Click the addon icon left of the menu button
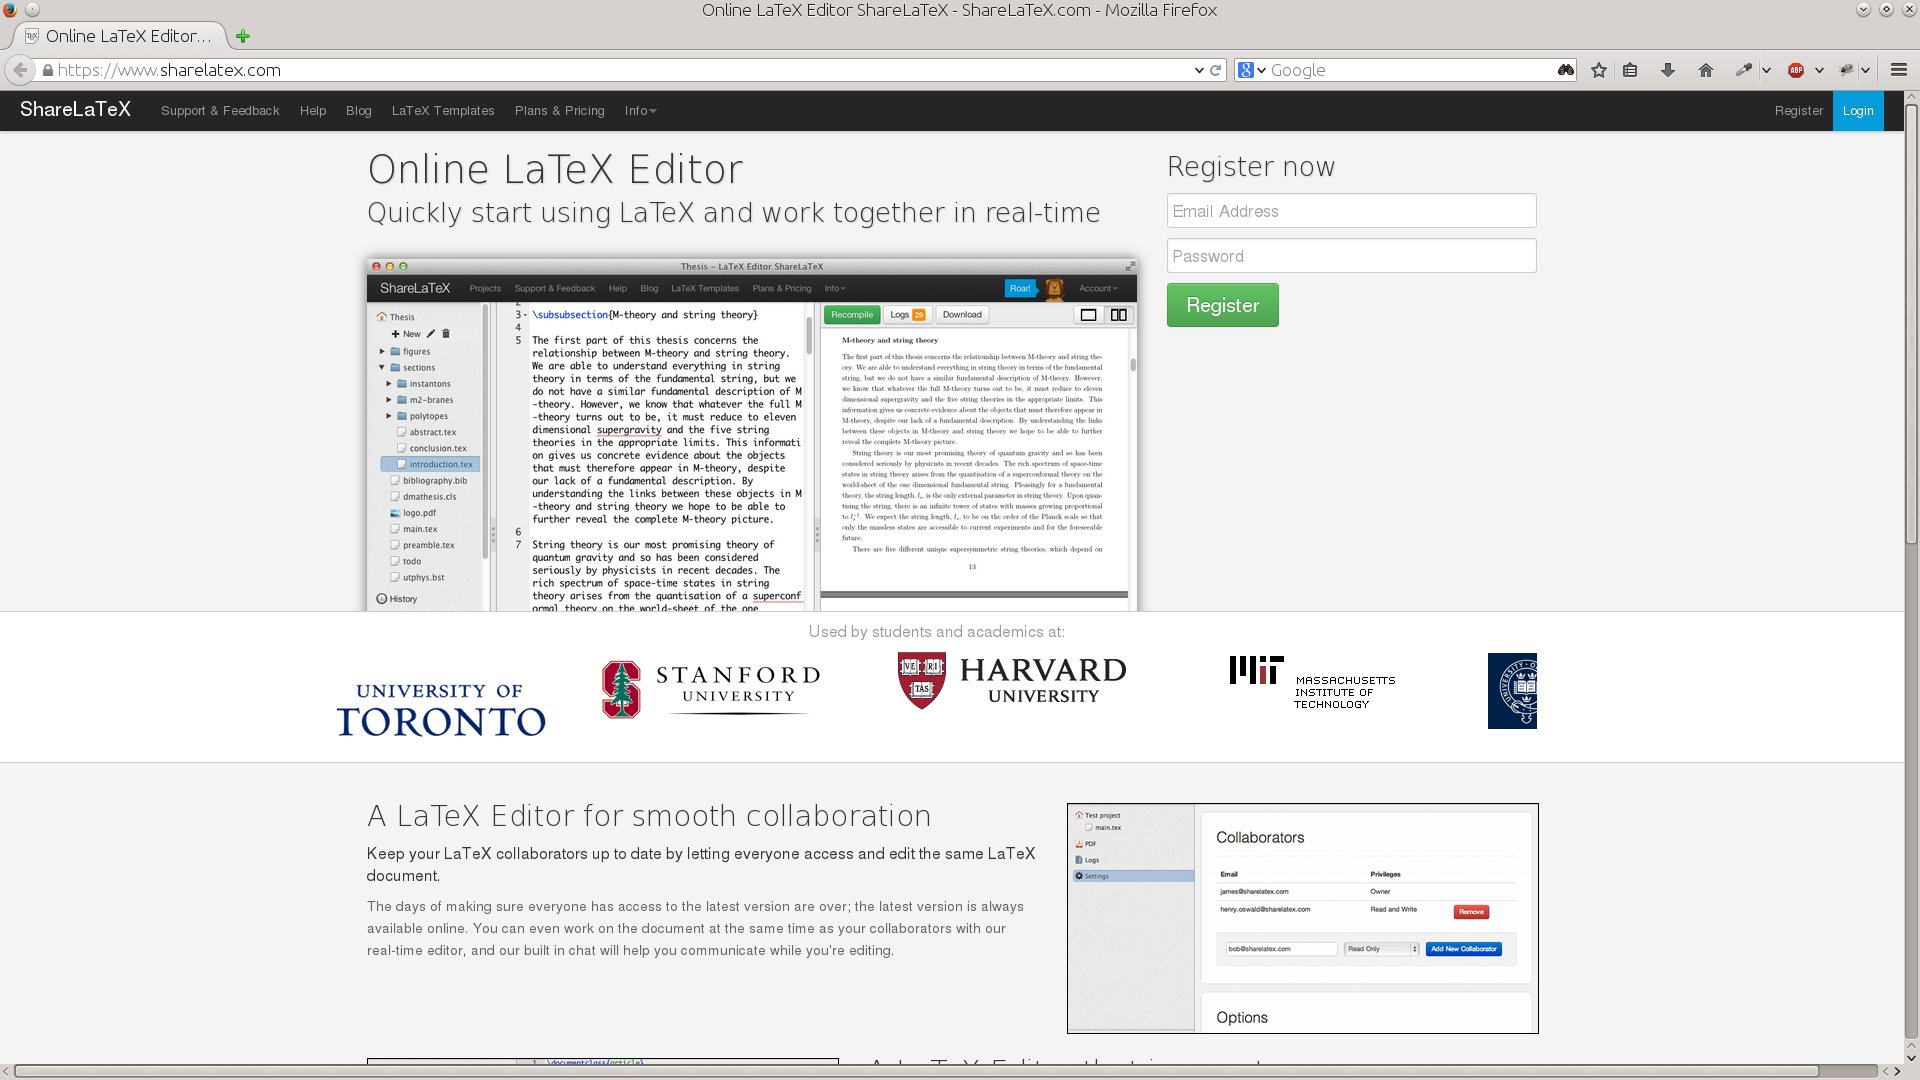The height and width of the screenshot is (1080, 1920). pyautogui.click(x=1846, y=70)
